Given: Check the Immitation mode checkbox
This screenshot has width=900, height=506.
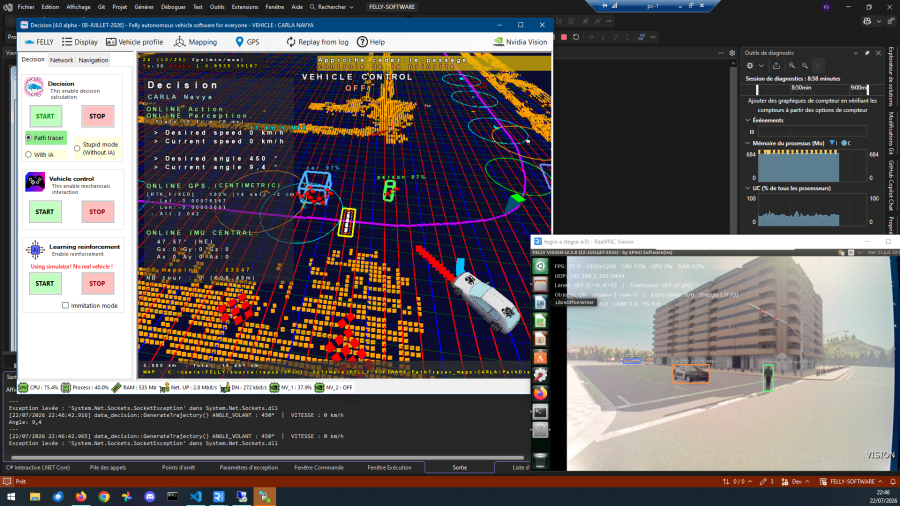Looking at the screenshot, I should pyautogui.click(x=65, y=305).
